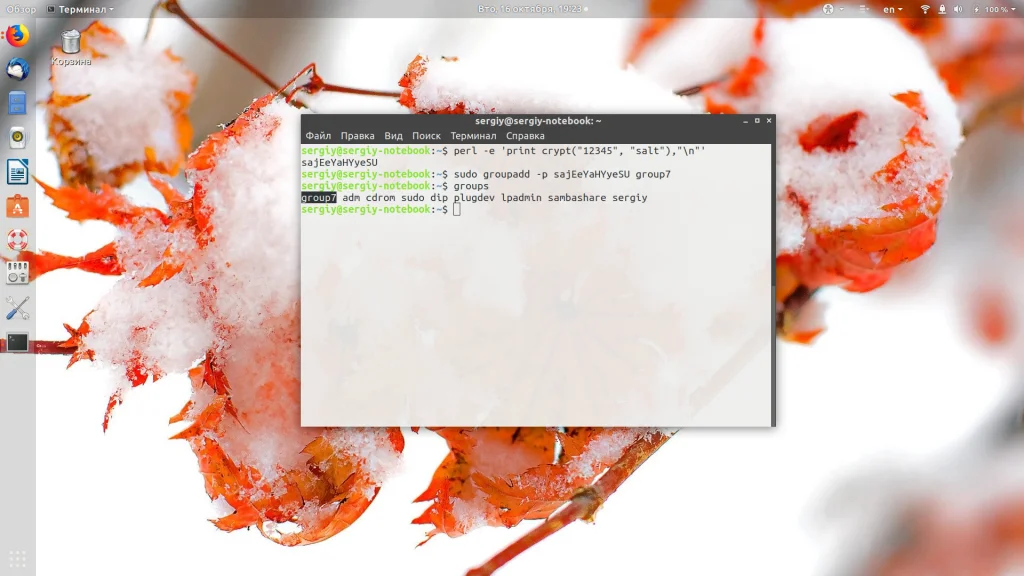Open Ubuntu Software orange bag icon
The width and height of the screenshot is (1024, 576).
click(x=18, y=206)
